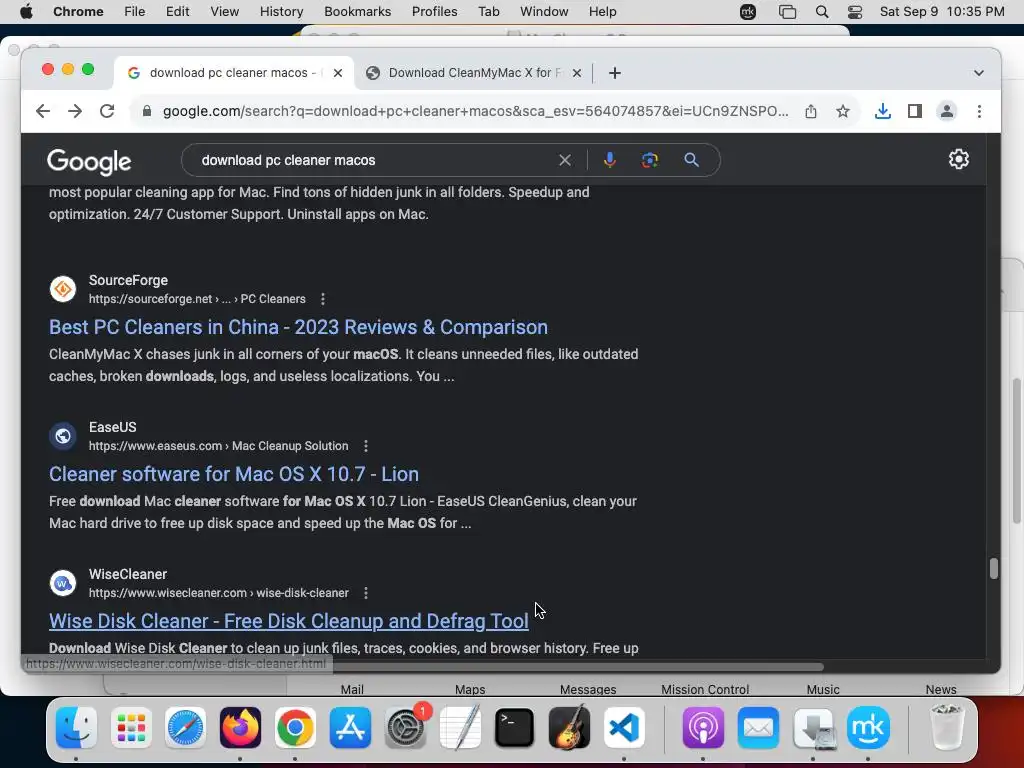Close the Download CleanMyMac X tab
The width and height of the screenshot is (1024, 768).
(x=577, y=73)
